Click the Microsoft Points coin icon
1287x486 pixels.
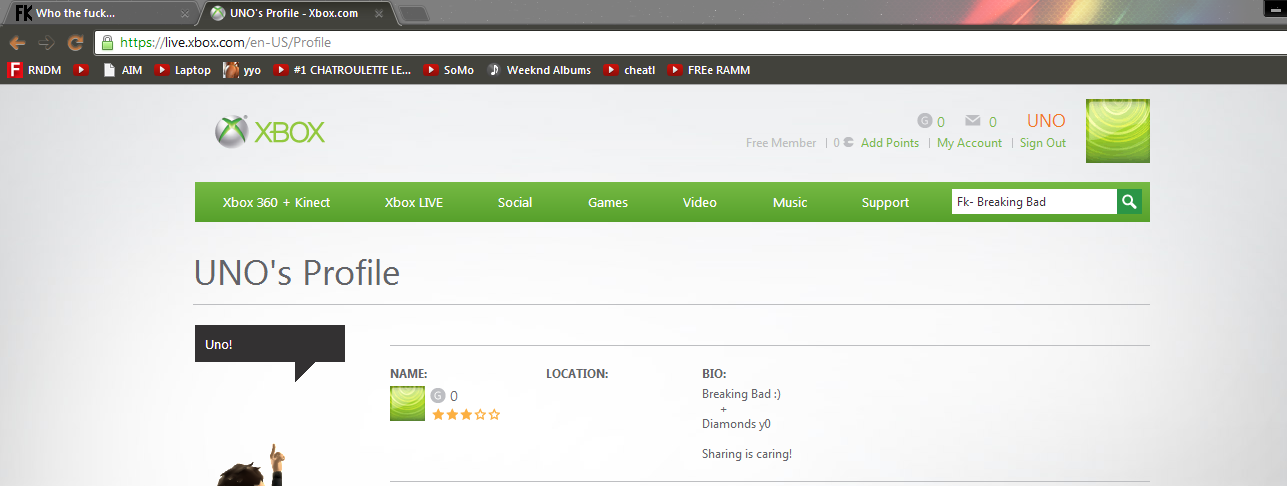848,143
